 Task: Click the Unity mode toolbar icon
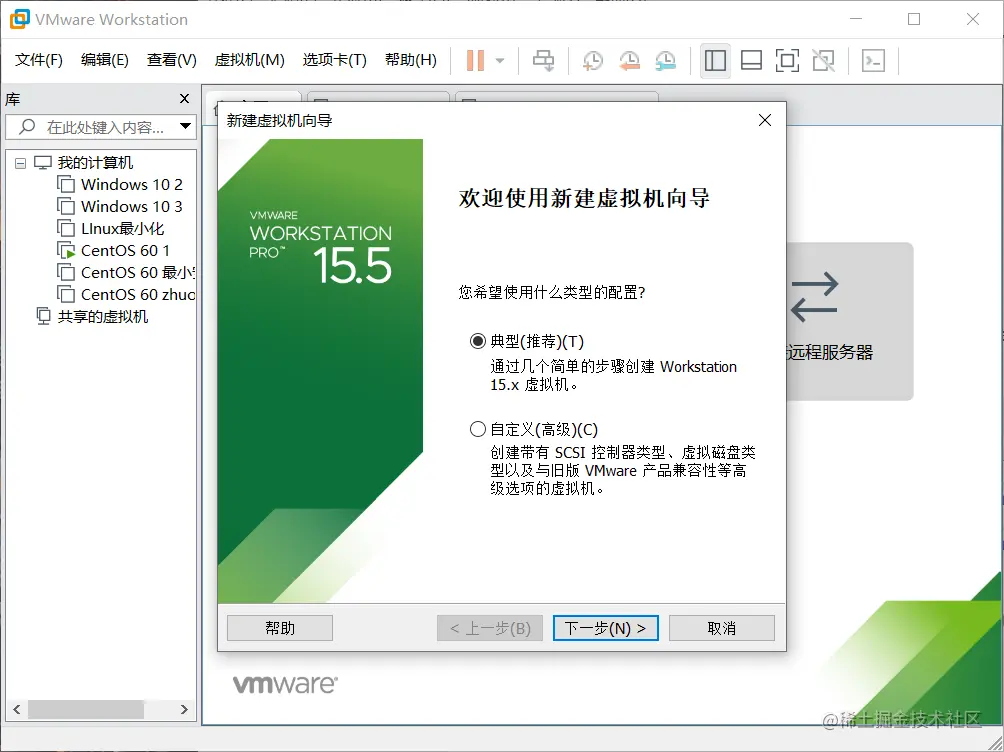point(823,61)
